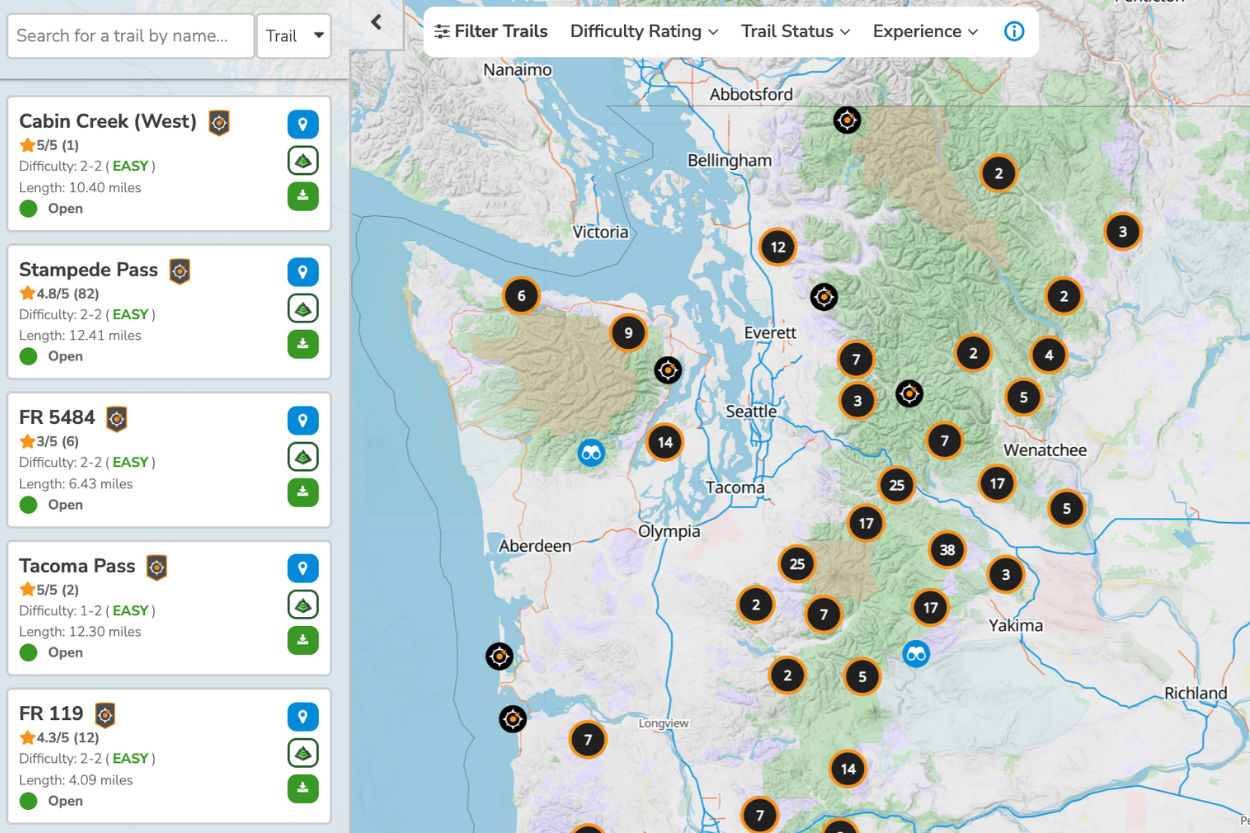Open the Cabin Creek (West) trail title
1250x833 pixels.
click(108, 121)
